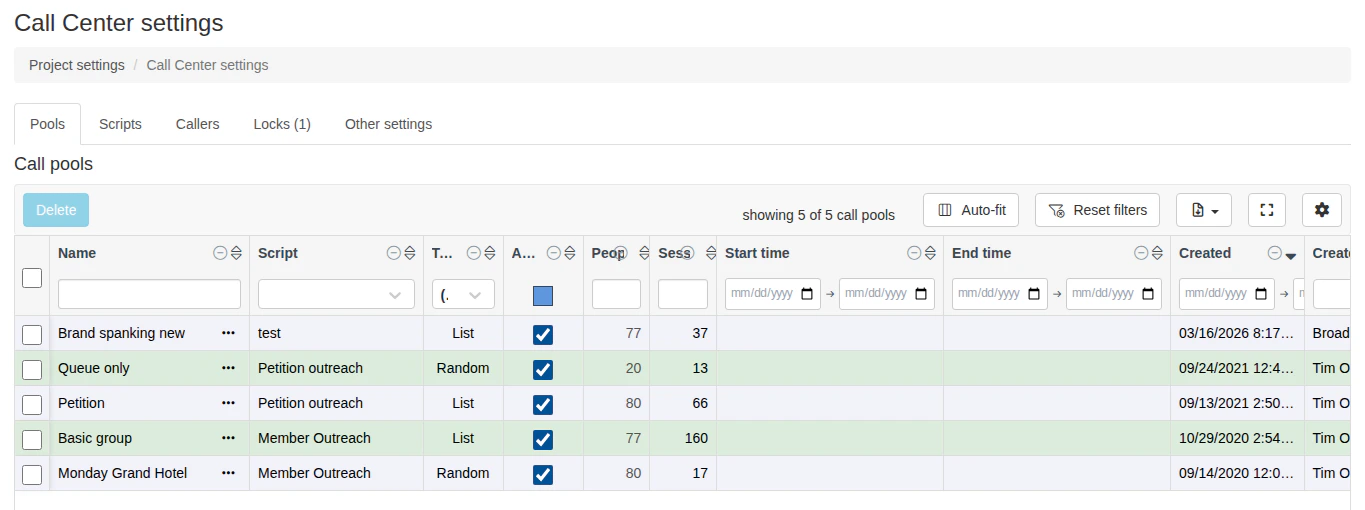Image resolution: width=1365 pixels, height=510 pixels.
Task: Click the Reset filters button
Action: [1097, 210]
